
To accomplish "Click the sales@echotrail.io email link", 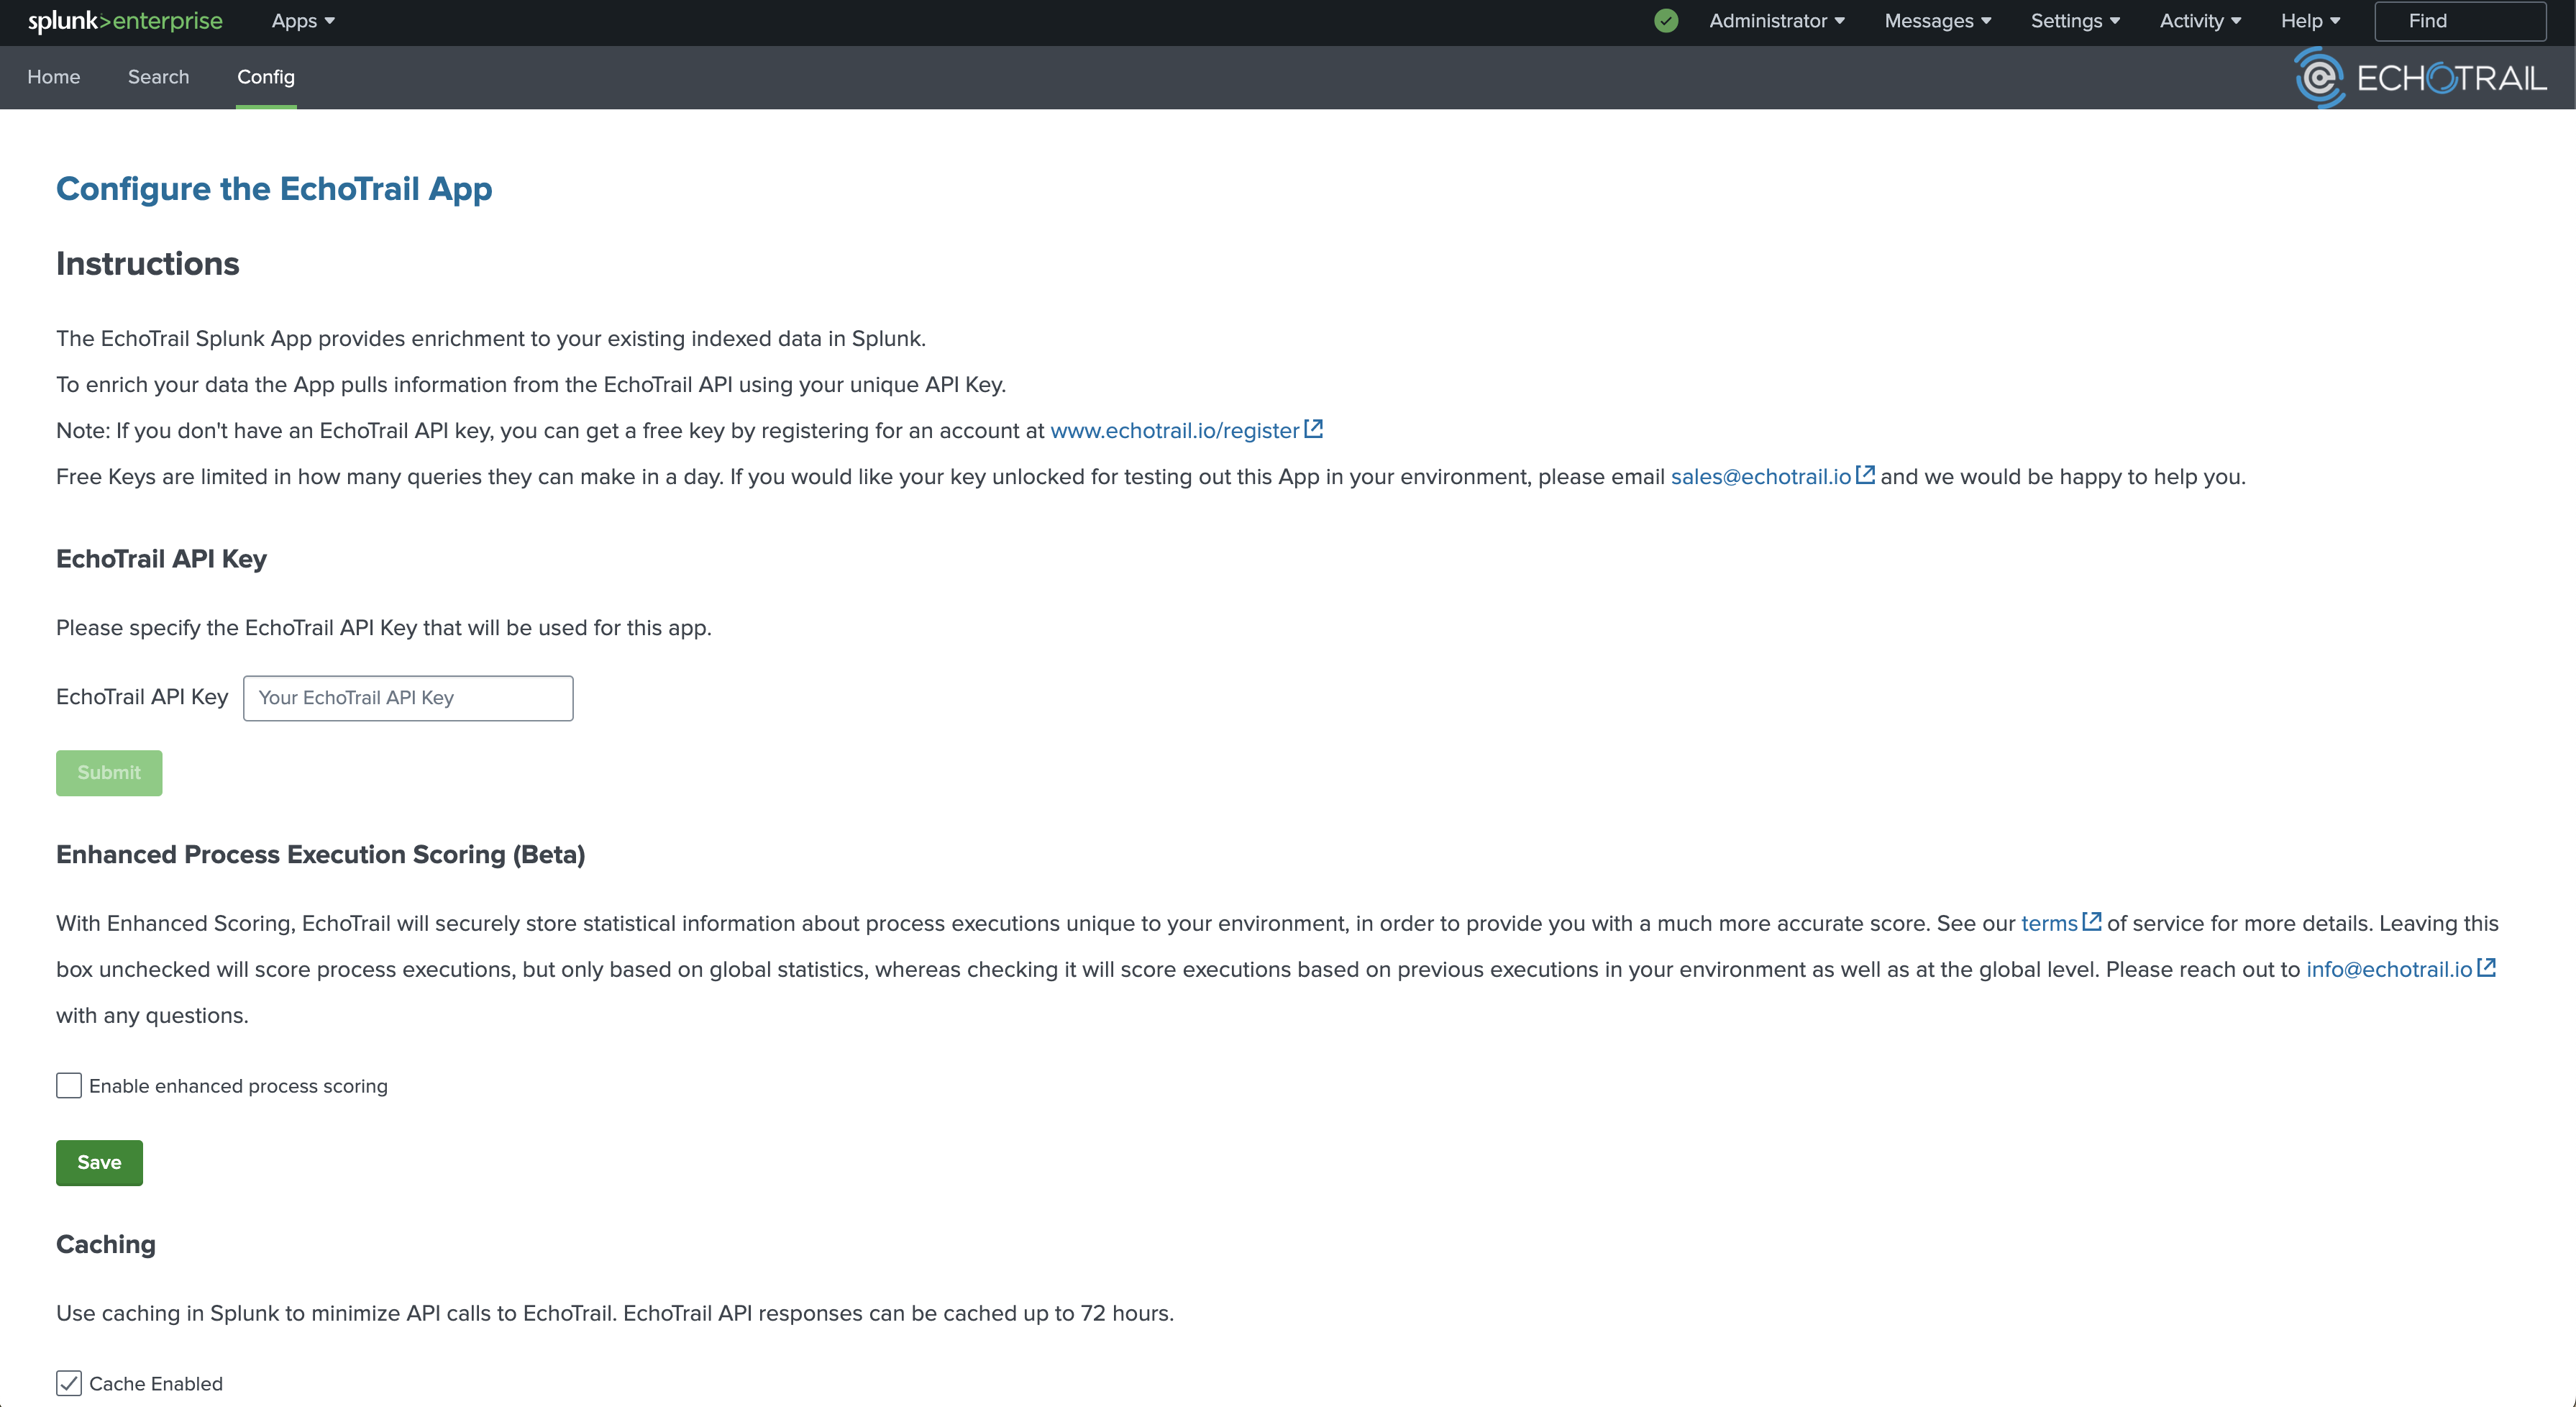I will 1761,477.
